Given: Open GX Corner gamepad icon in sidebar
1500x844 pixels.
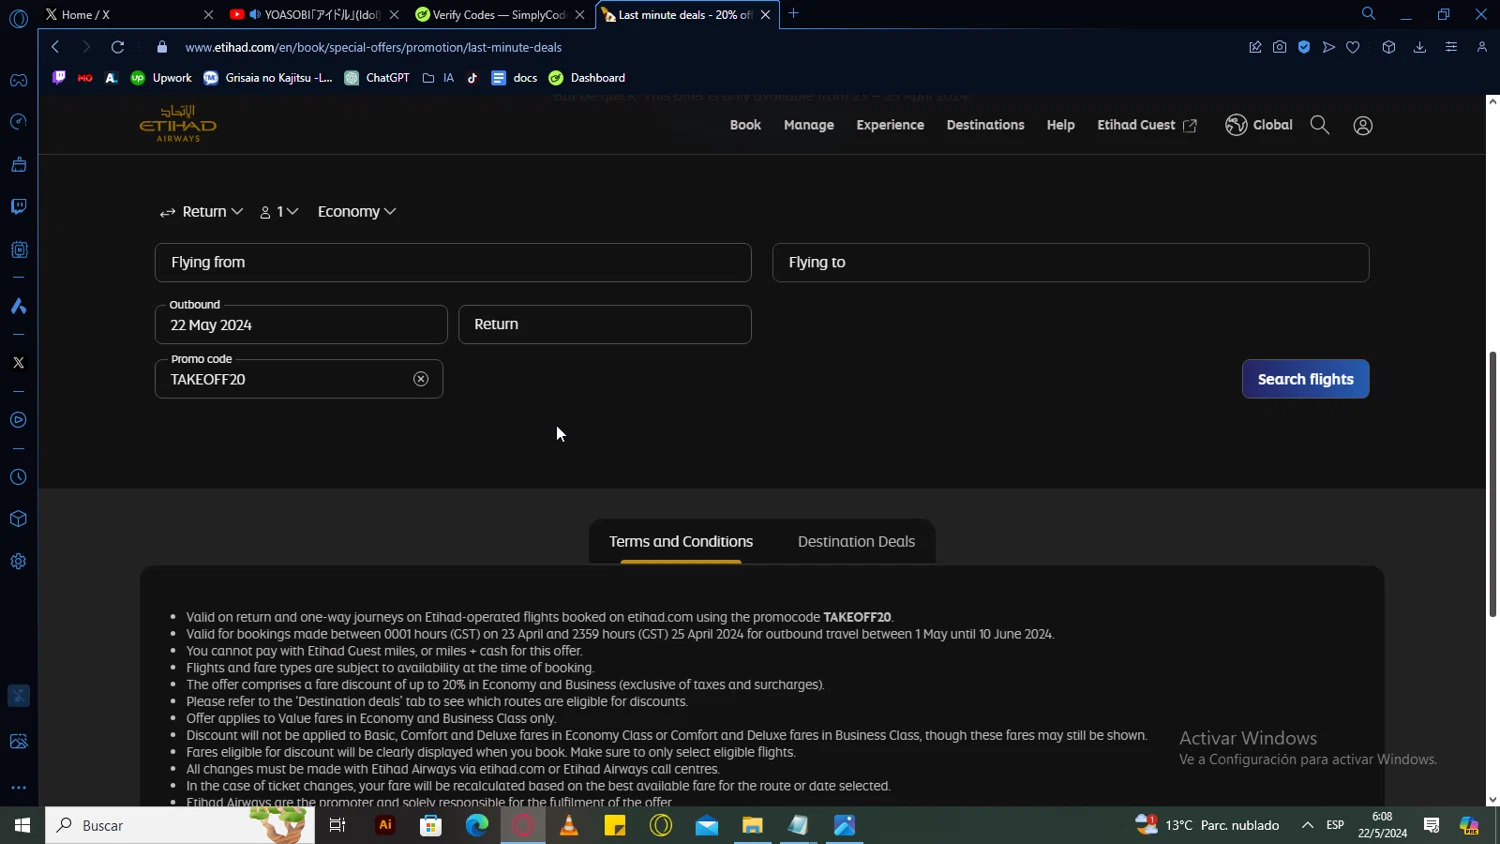Looking at the screenshot, I should [x=18, y=80].
